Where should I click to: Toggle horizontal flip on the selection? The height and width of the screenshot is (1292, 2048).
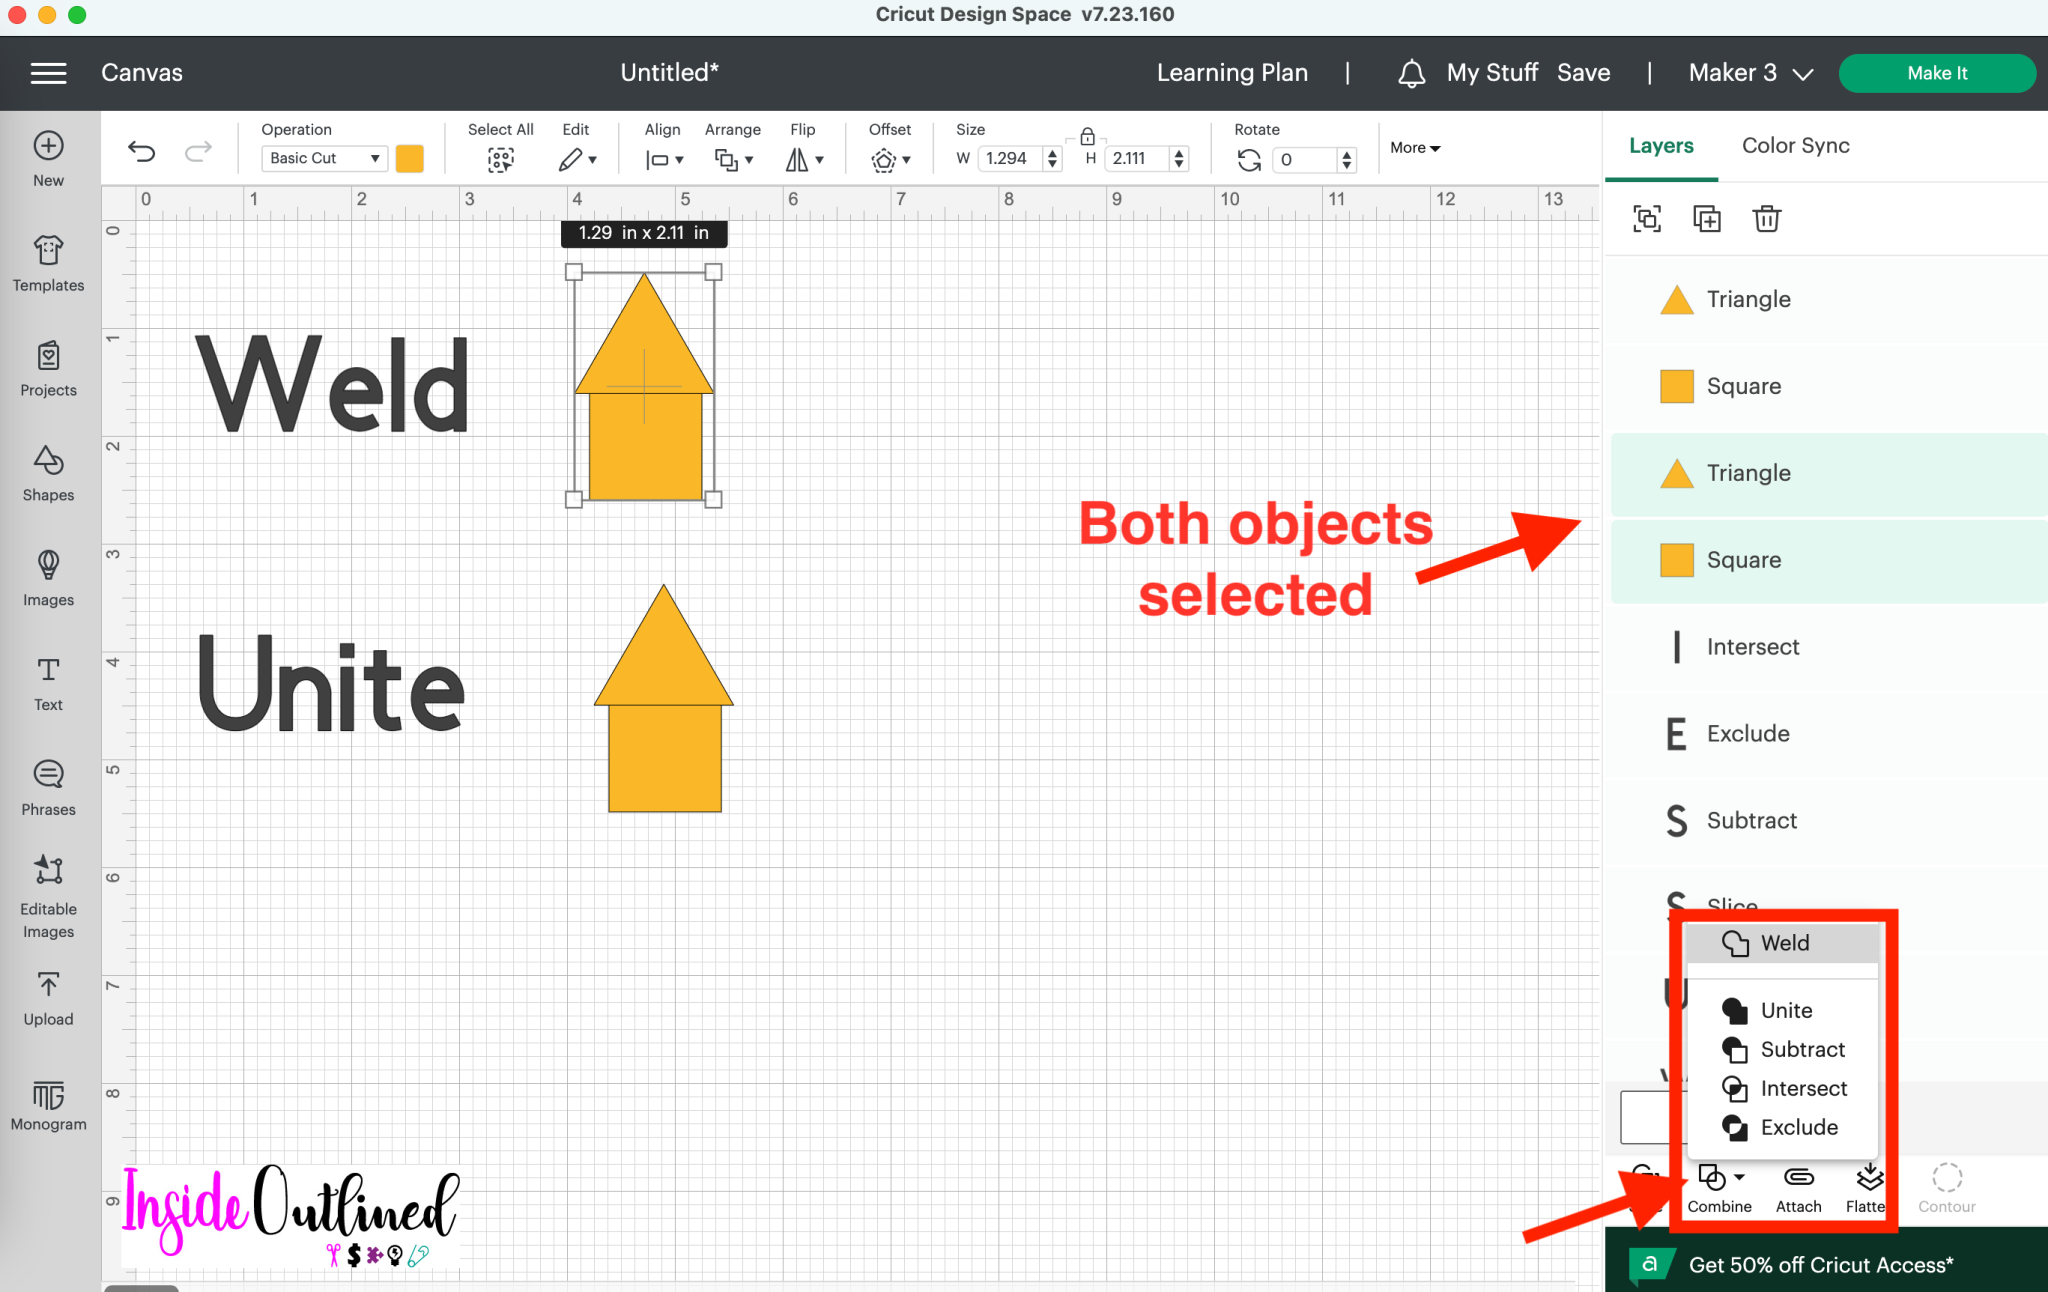(803, 158)
